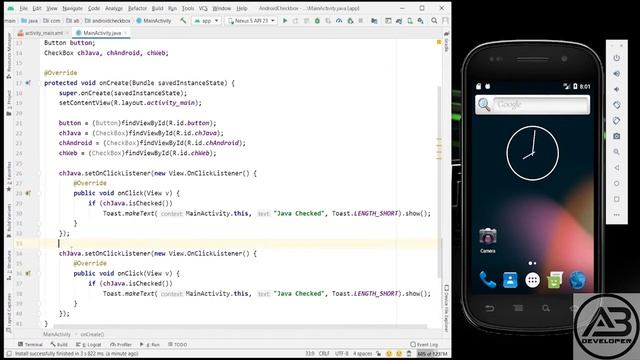Viewport: 640px width, 360px height.
Task: Open the Terminal tool window
Action: 31,344
